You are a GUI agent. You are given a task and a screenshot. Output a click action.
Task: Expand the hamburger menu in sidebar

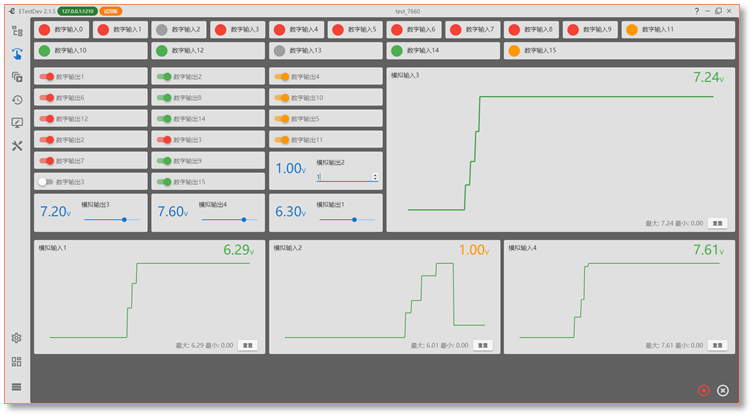tap(16, 387)
